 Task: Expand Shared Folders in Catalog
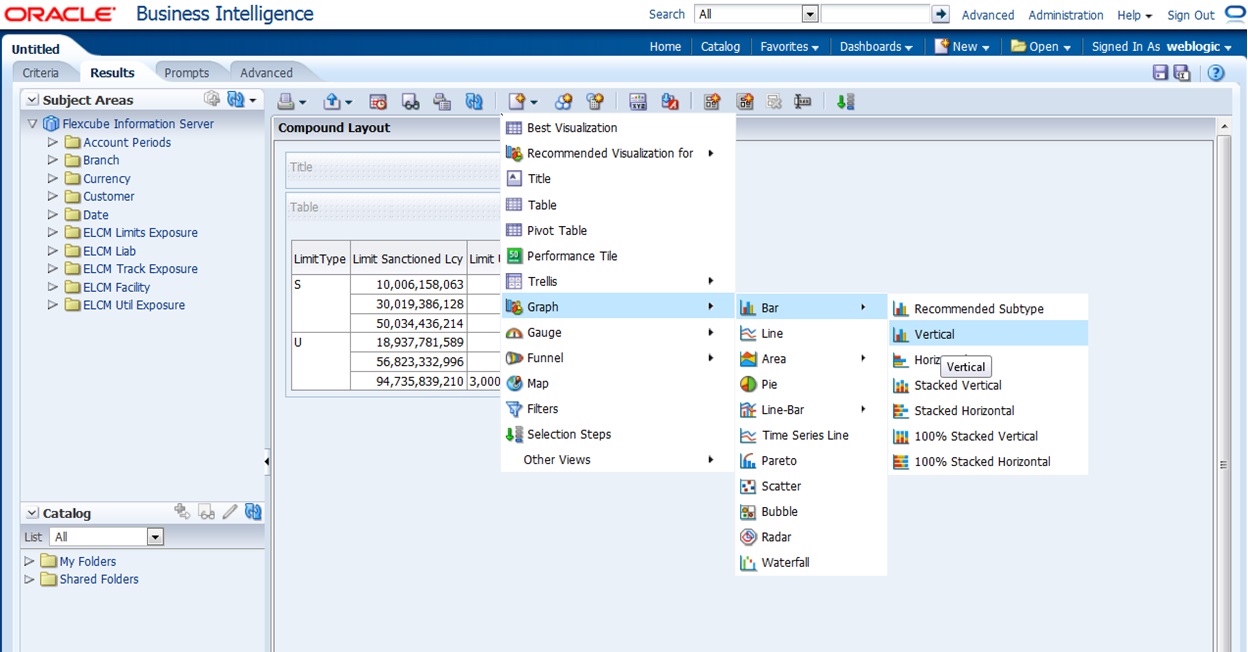pos(29,579)
